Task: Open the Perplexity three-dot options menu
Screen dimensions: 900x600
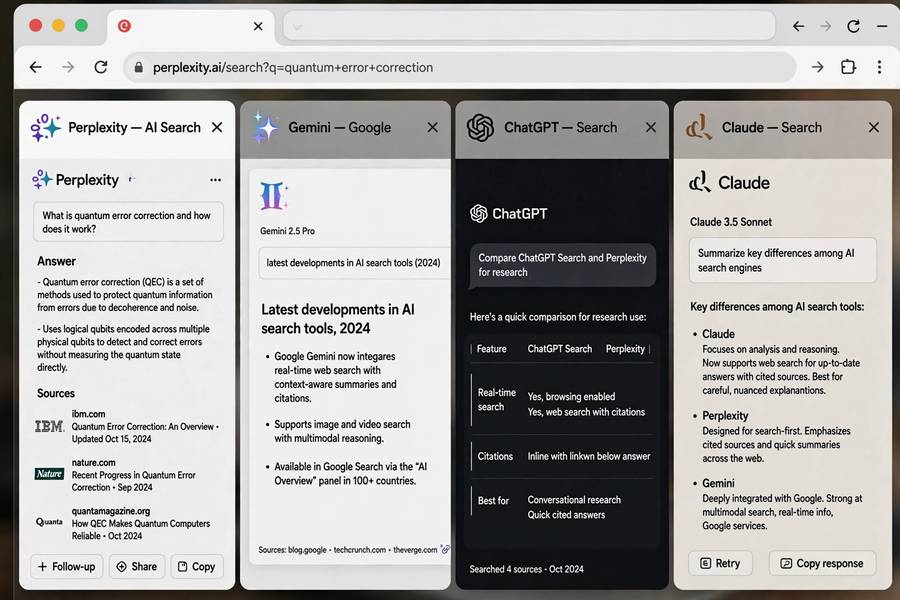Action: (215, 180)
